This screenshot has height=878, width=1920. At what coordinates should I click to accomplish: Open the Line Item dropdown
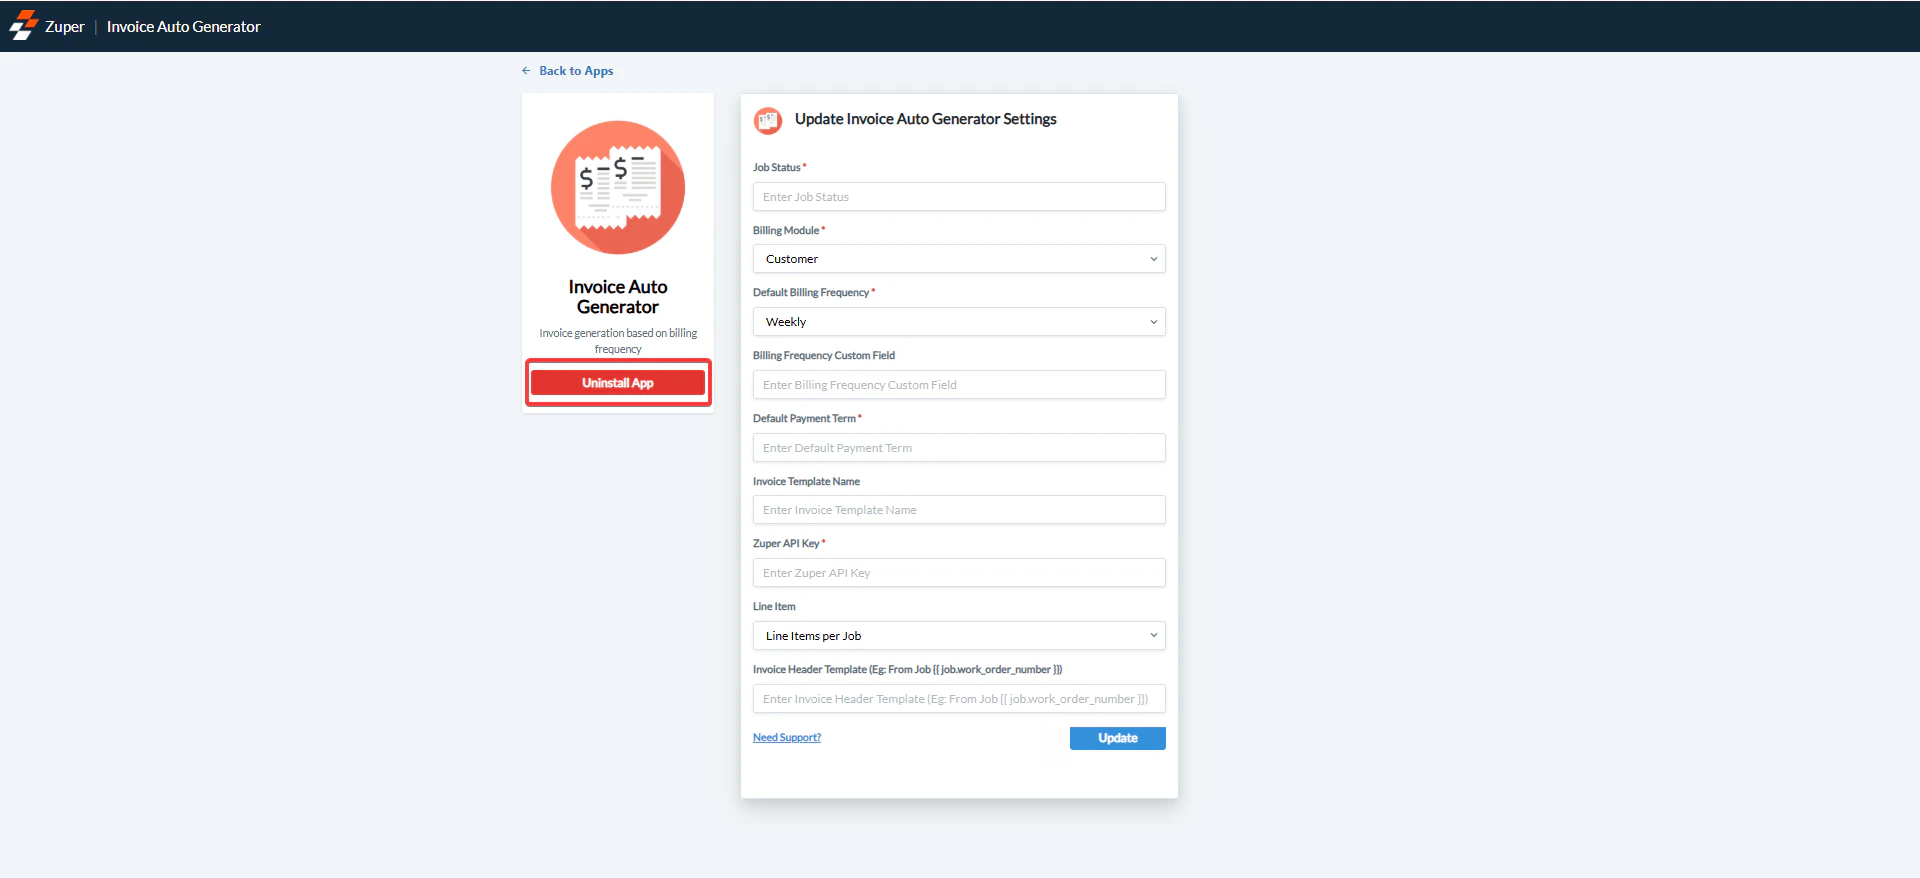(959, 636)
